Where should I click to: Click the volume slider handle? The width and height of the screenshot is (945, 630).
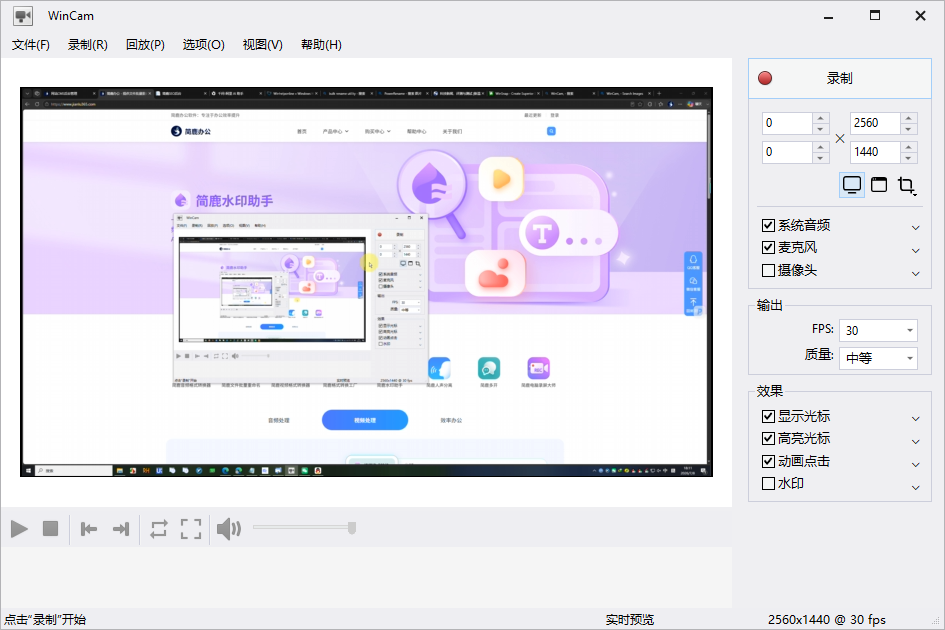352,528
